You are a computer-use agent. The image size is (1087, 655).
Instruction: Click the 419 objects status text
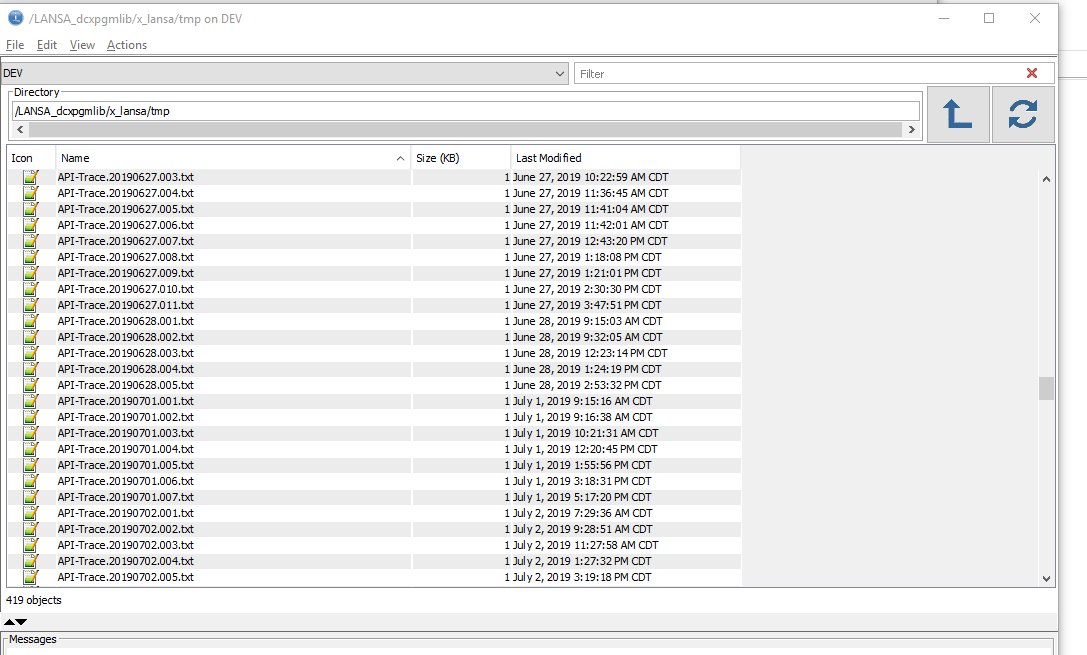click(x=34, y=600)
